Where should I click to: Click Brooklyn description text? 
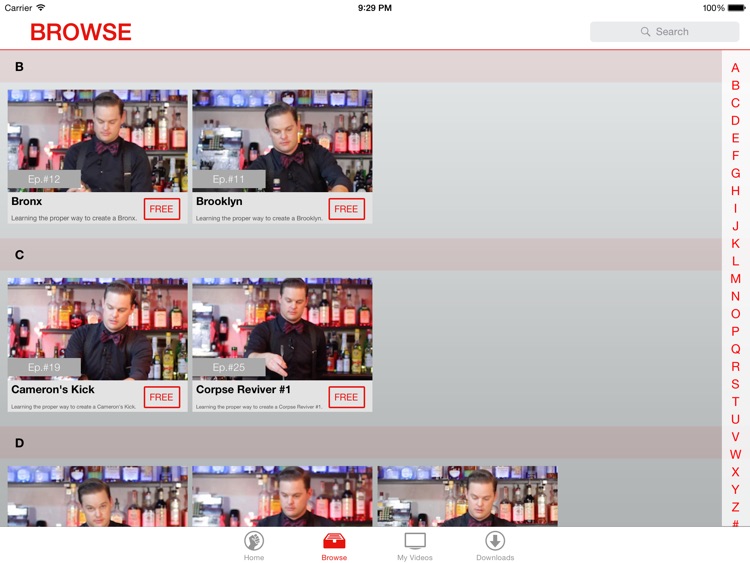pos(259,218)
